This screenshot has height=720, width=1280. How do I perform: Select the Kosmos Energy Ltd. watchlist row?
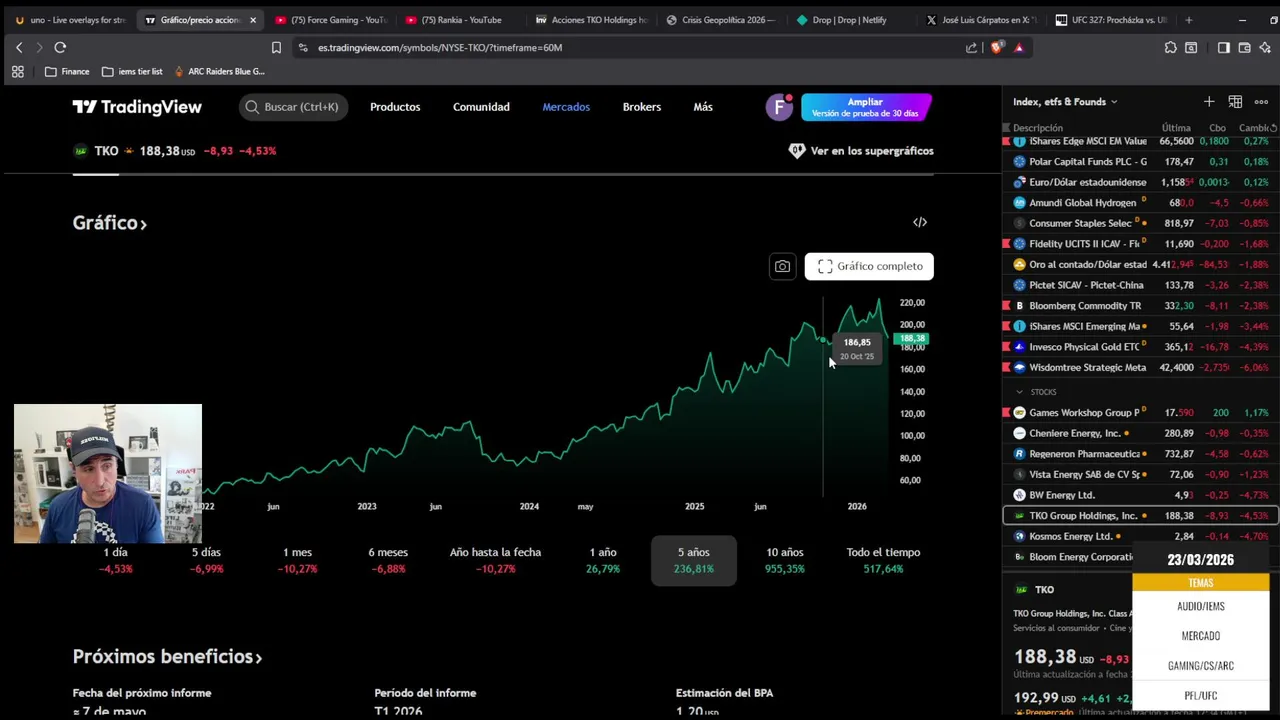tap(1140, 536)
